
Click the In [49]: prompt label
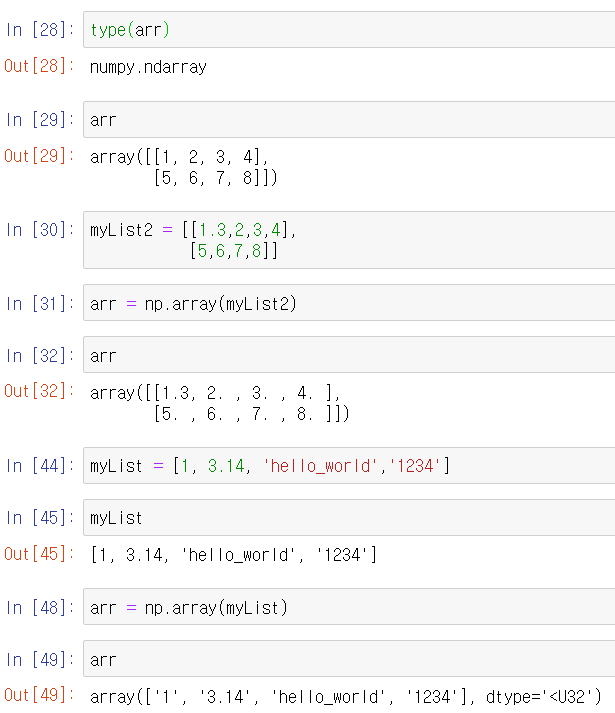(40, 659)
